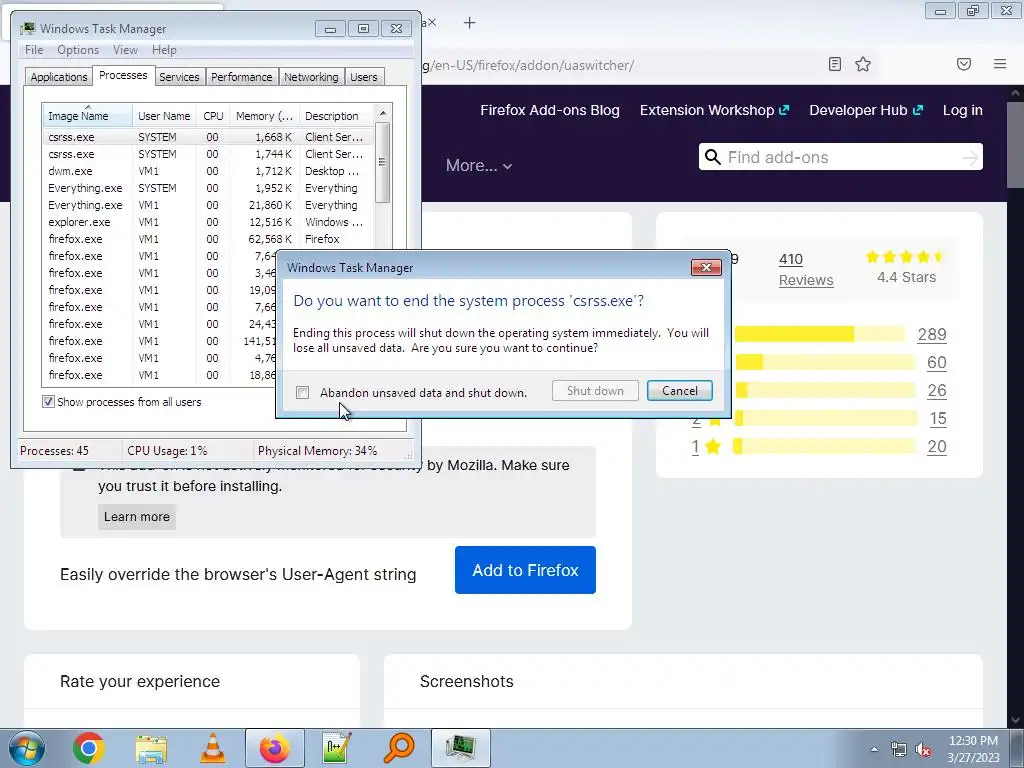This screenshot has width=1024, height=768.
Task: Click the muted volume tray icon
Action: click(923, 749)
